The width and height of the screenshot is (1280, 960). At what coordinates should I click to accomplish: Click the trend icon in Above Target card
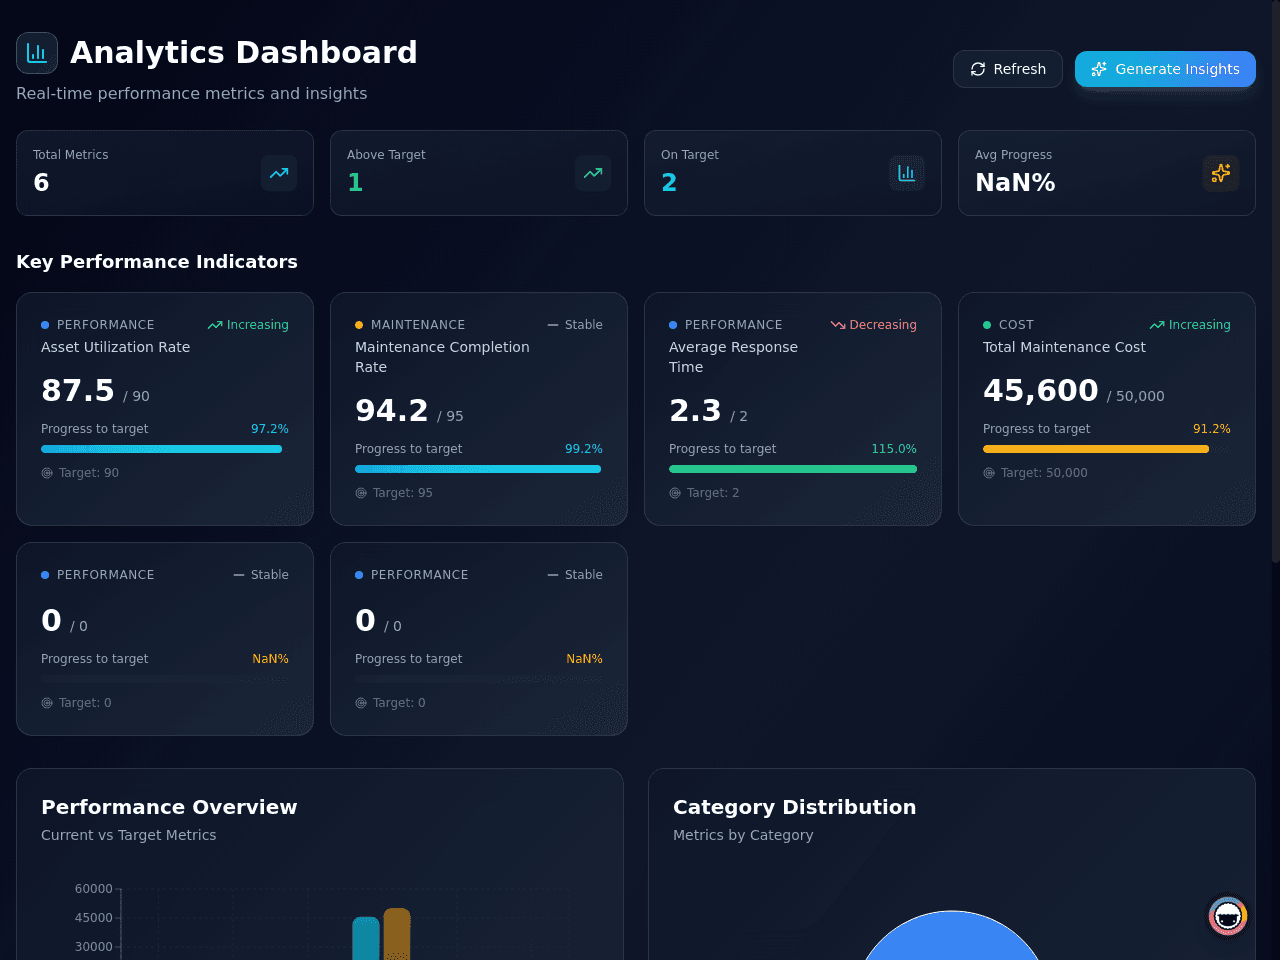click(x=593, y=173)
